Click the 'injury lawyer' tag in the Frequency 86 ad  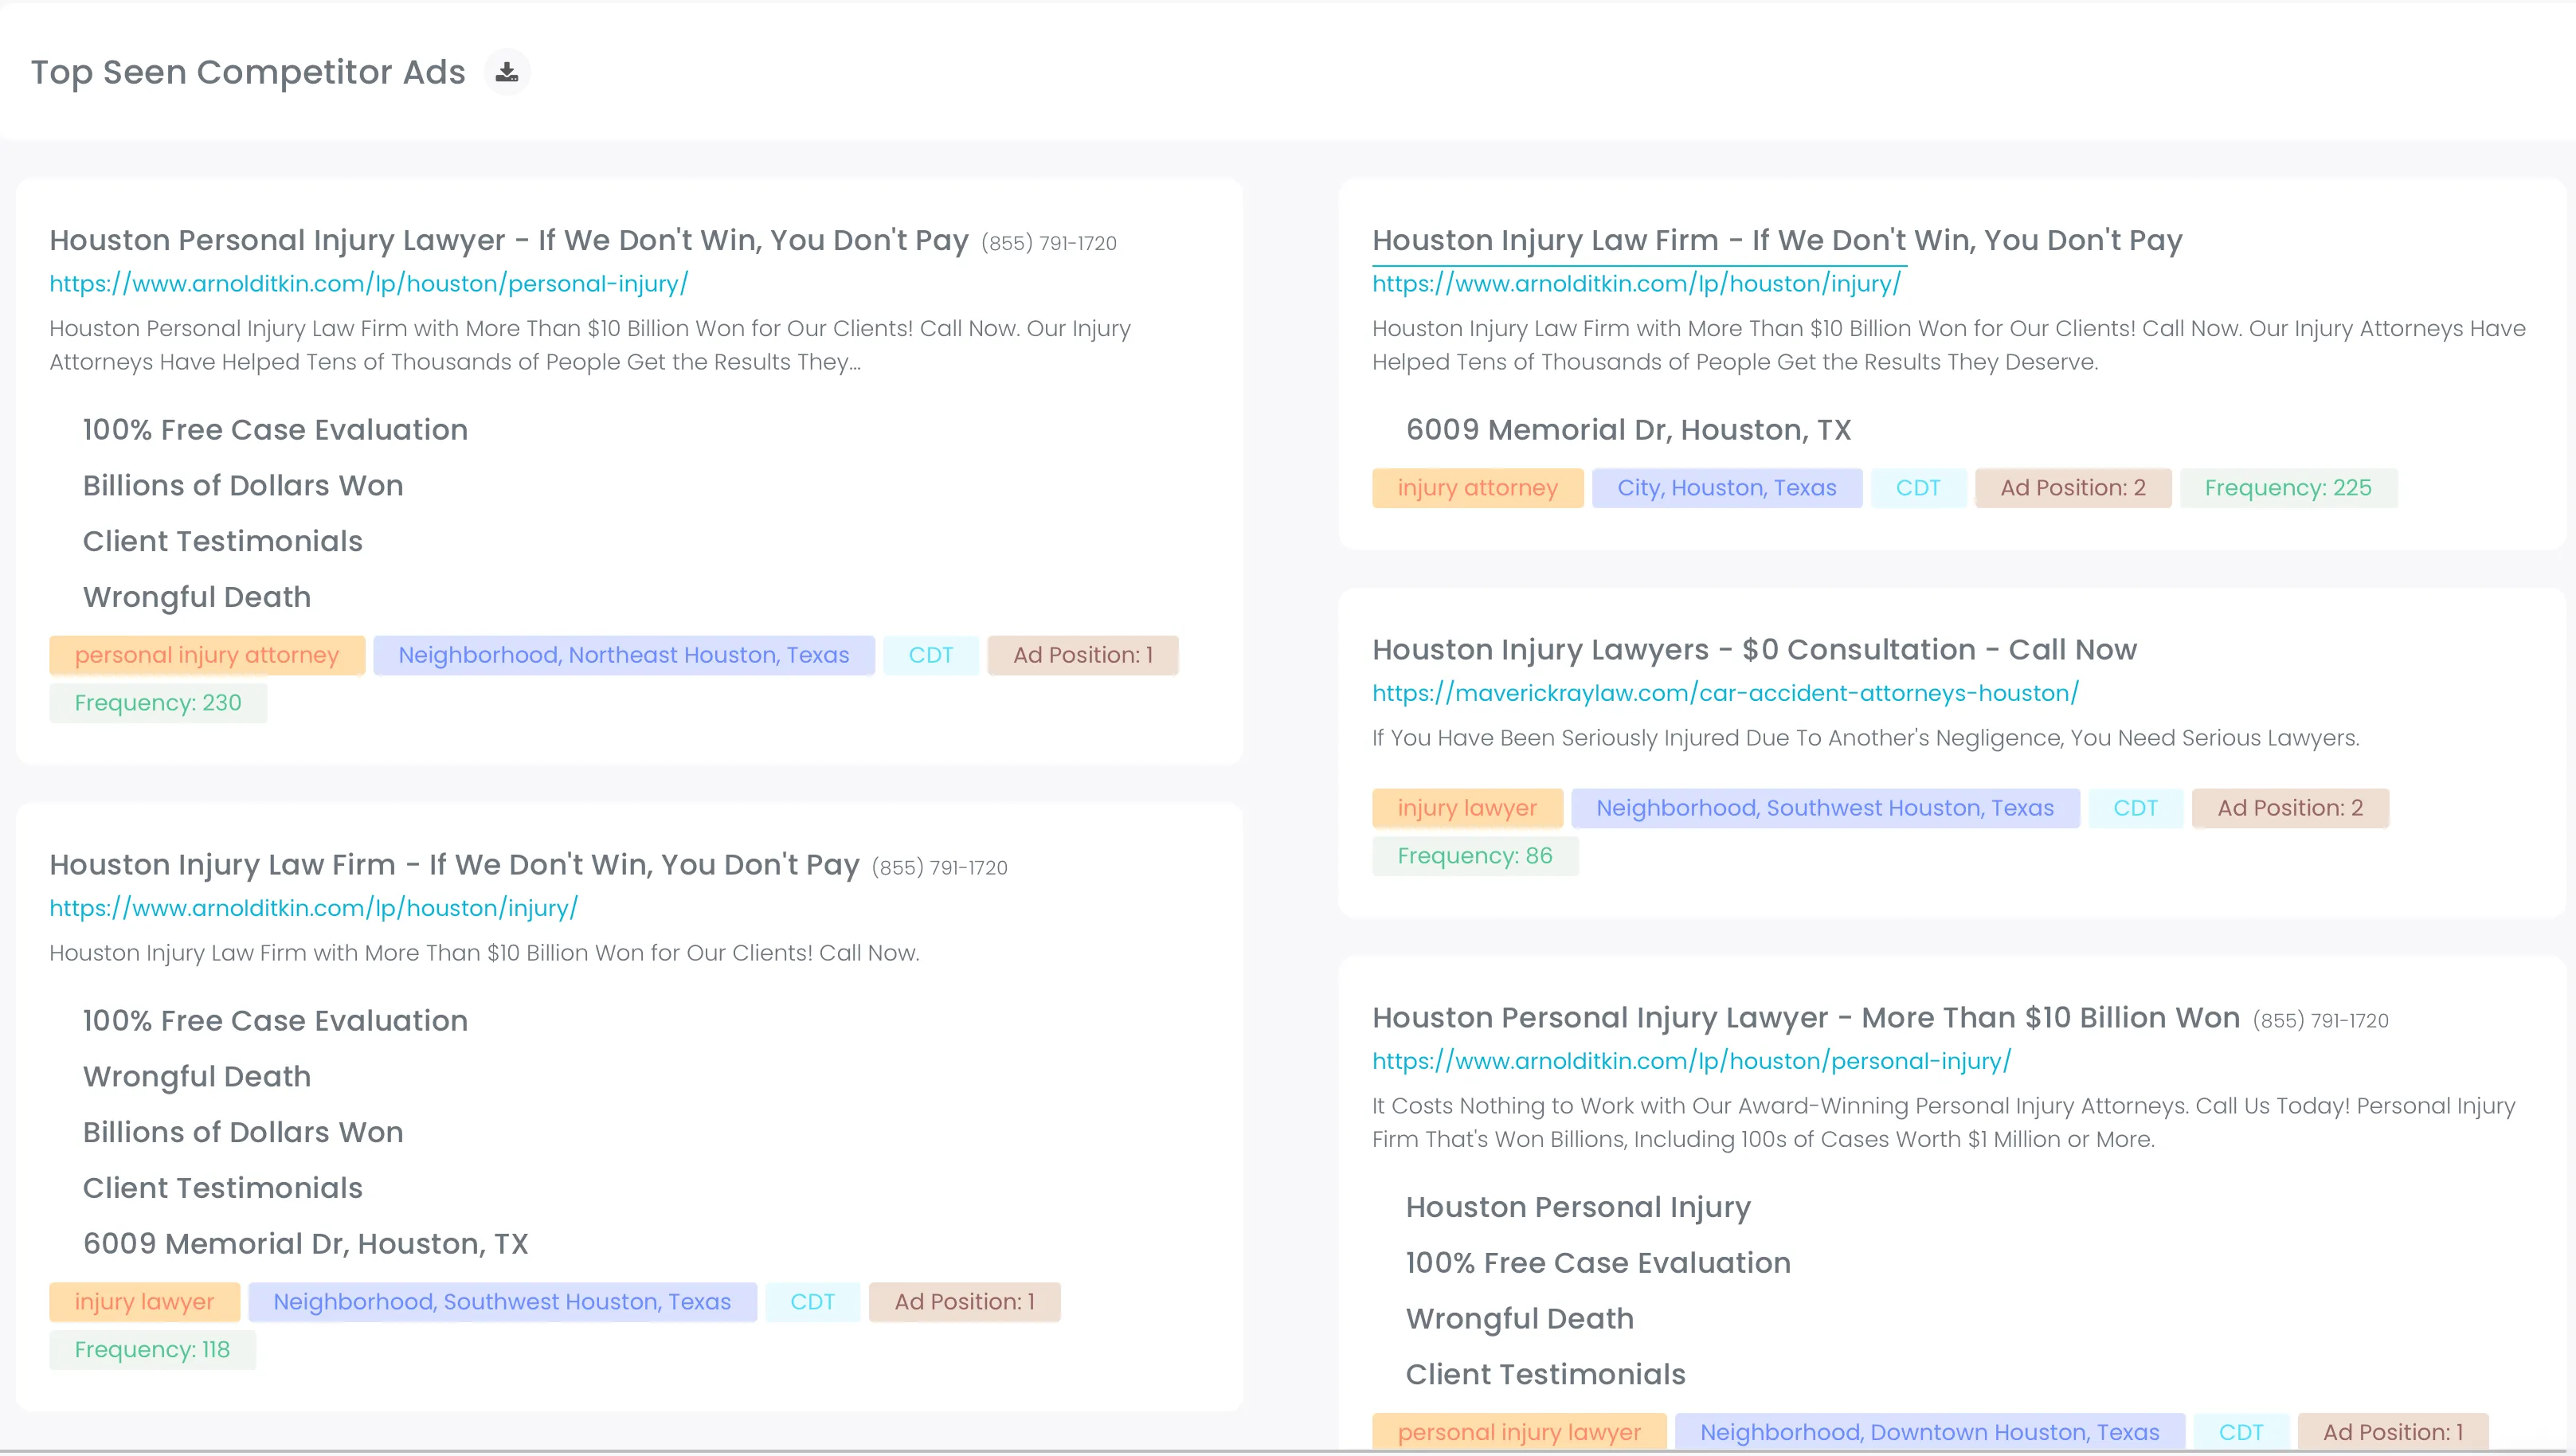point(1467,808)
